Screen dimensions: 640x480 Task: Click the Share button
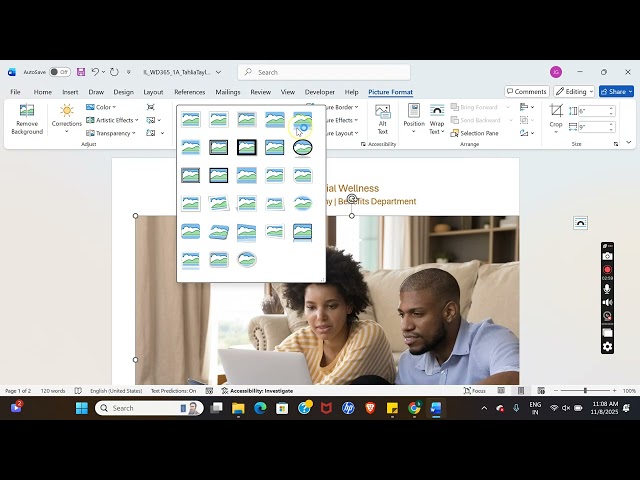(616, 91)
